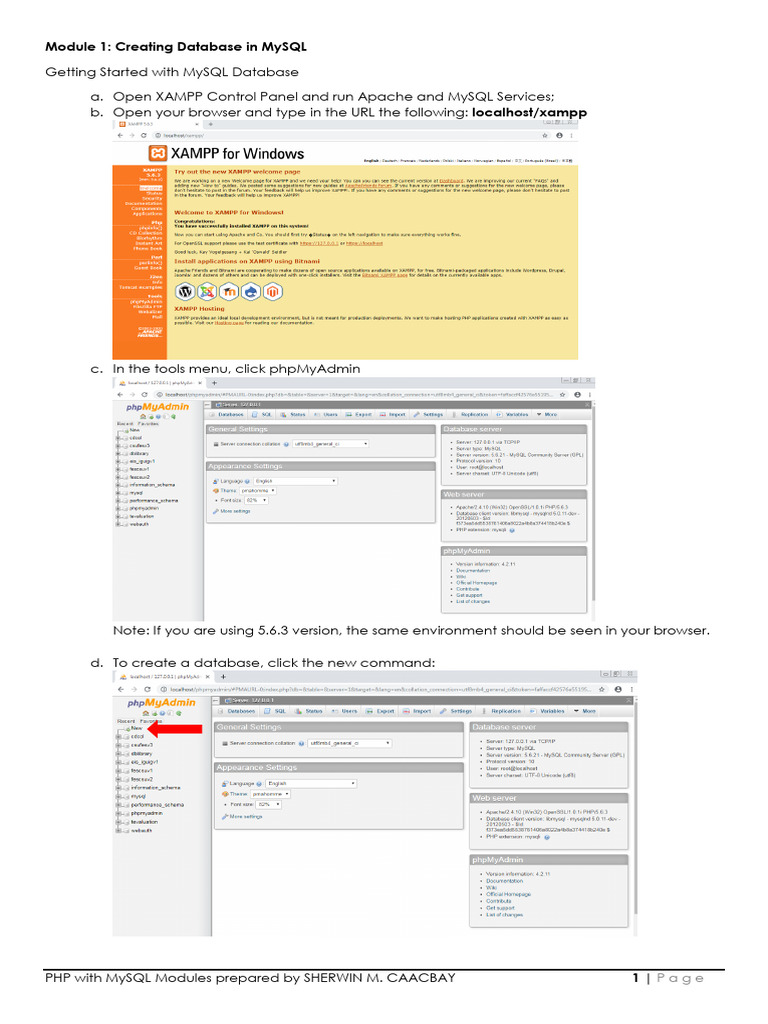768x1024 pixels.
Task: Open the SQL tab in step d screenshot
Action: 276,711
